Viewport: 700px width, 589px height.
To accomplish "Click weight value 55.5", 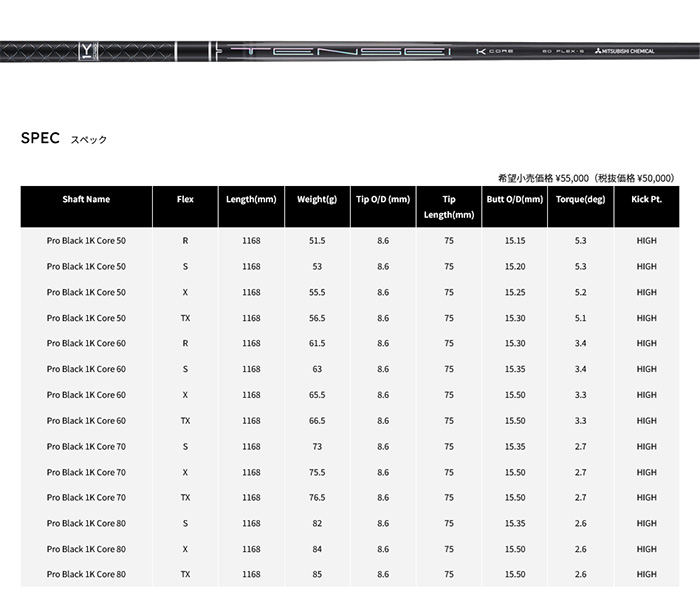I will click(317, 292).
